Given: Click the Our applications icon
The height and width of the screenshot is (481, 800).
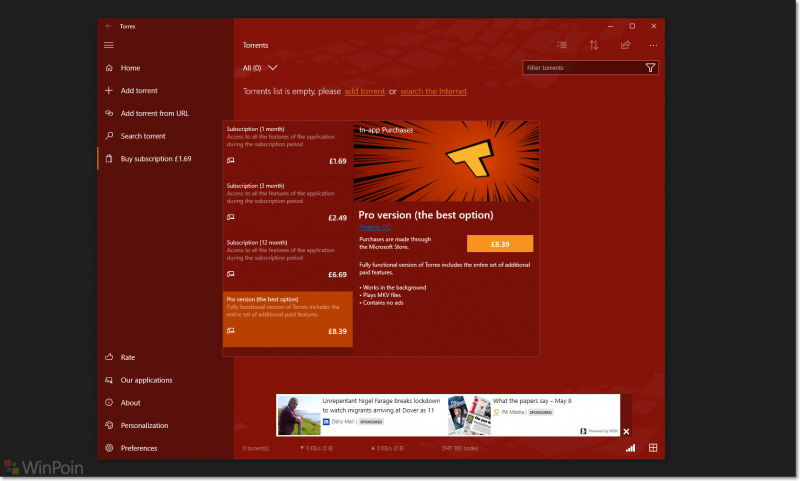Looking at the screenshot, I should click(109, 380).
